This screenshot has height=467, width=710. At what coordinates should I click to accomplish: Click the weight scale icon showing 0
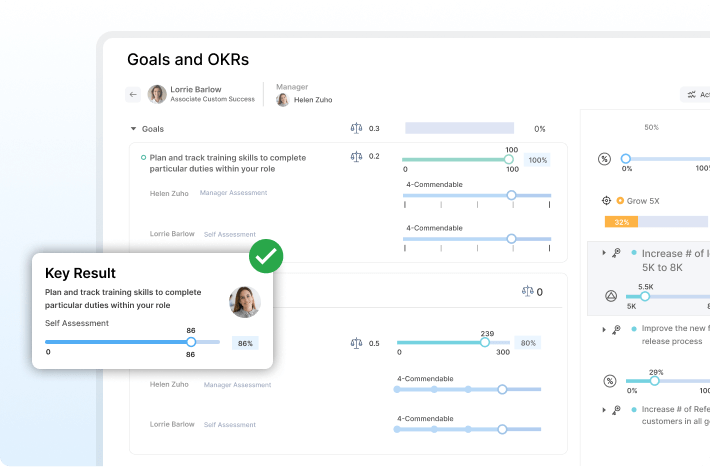[x=528, y=291]
